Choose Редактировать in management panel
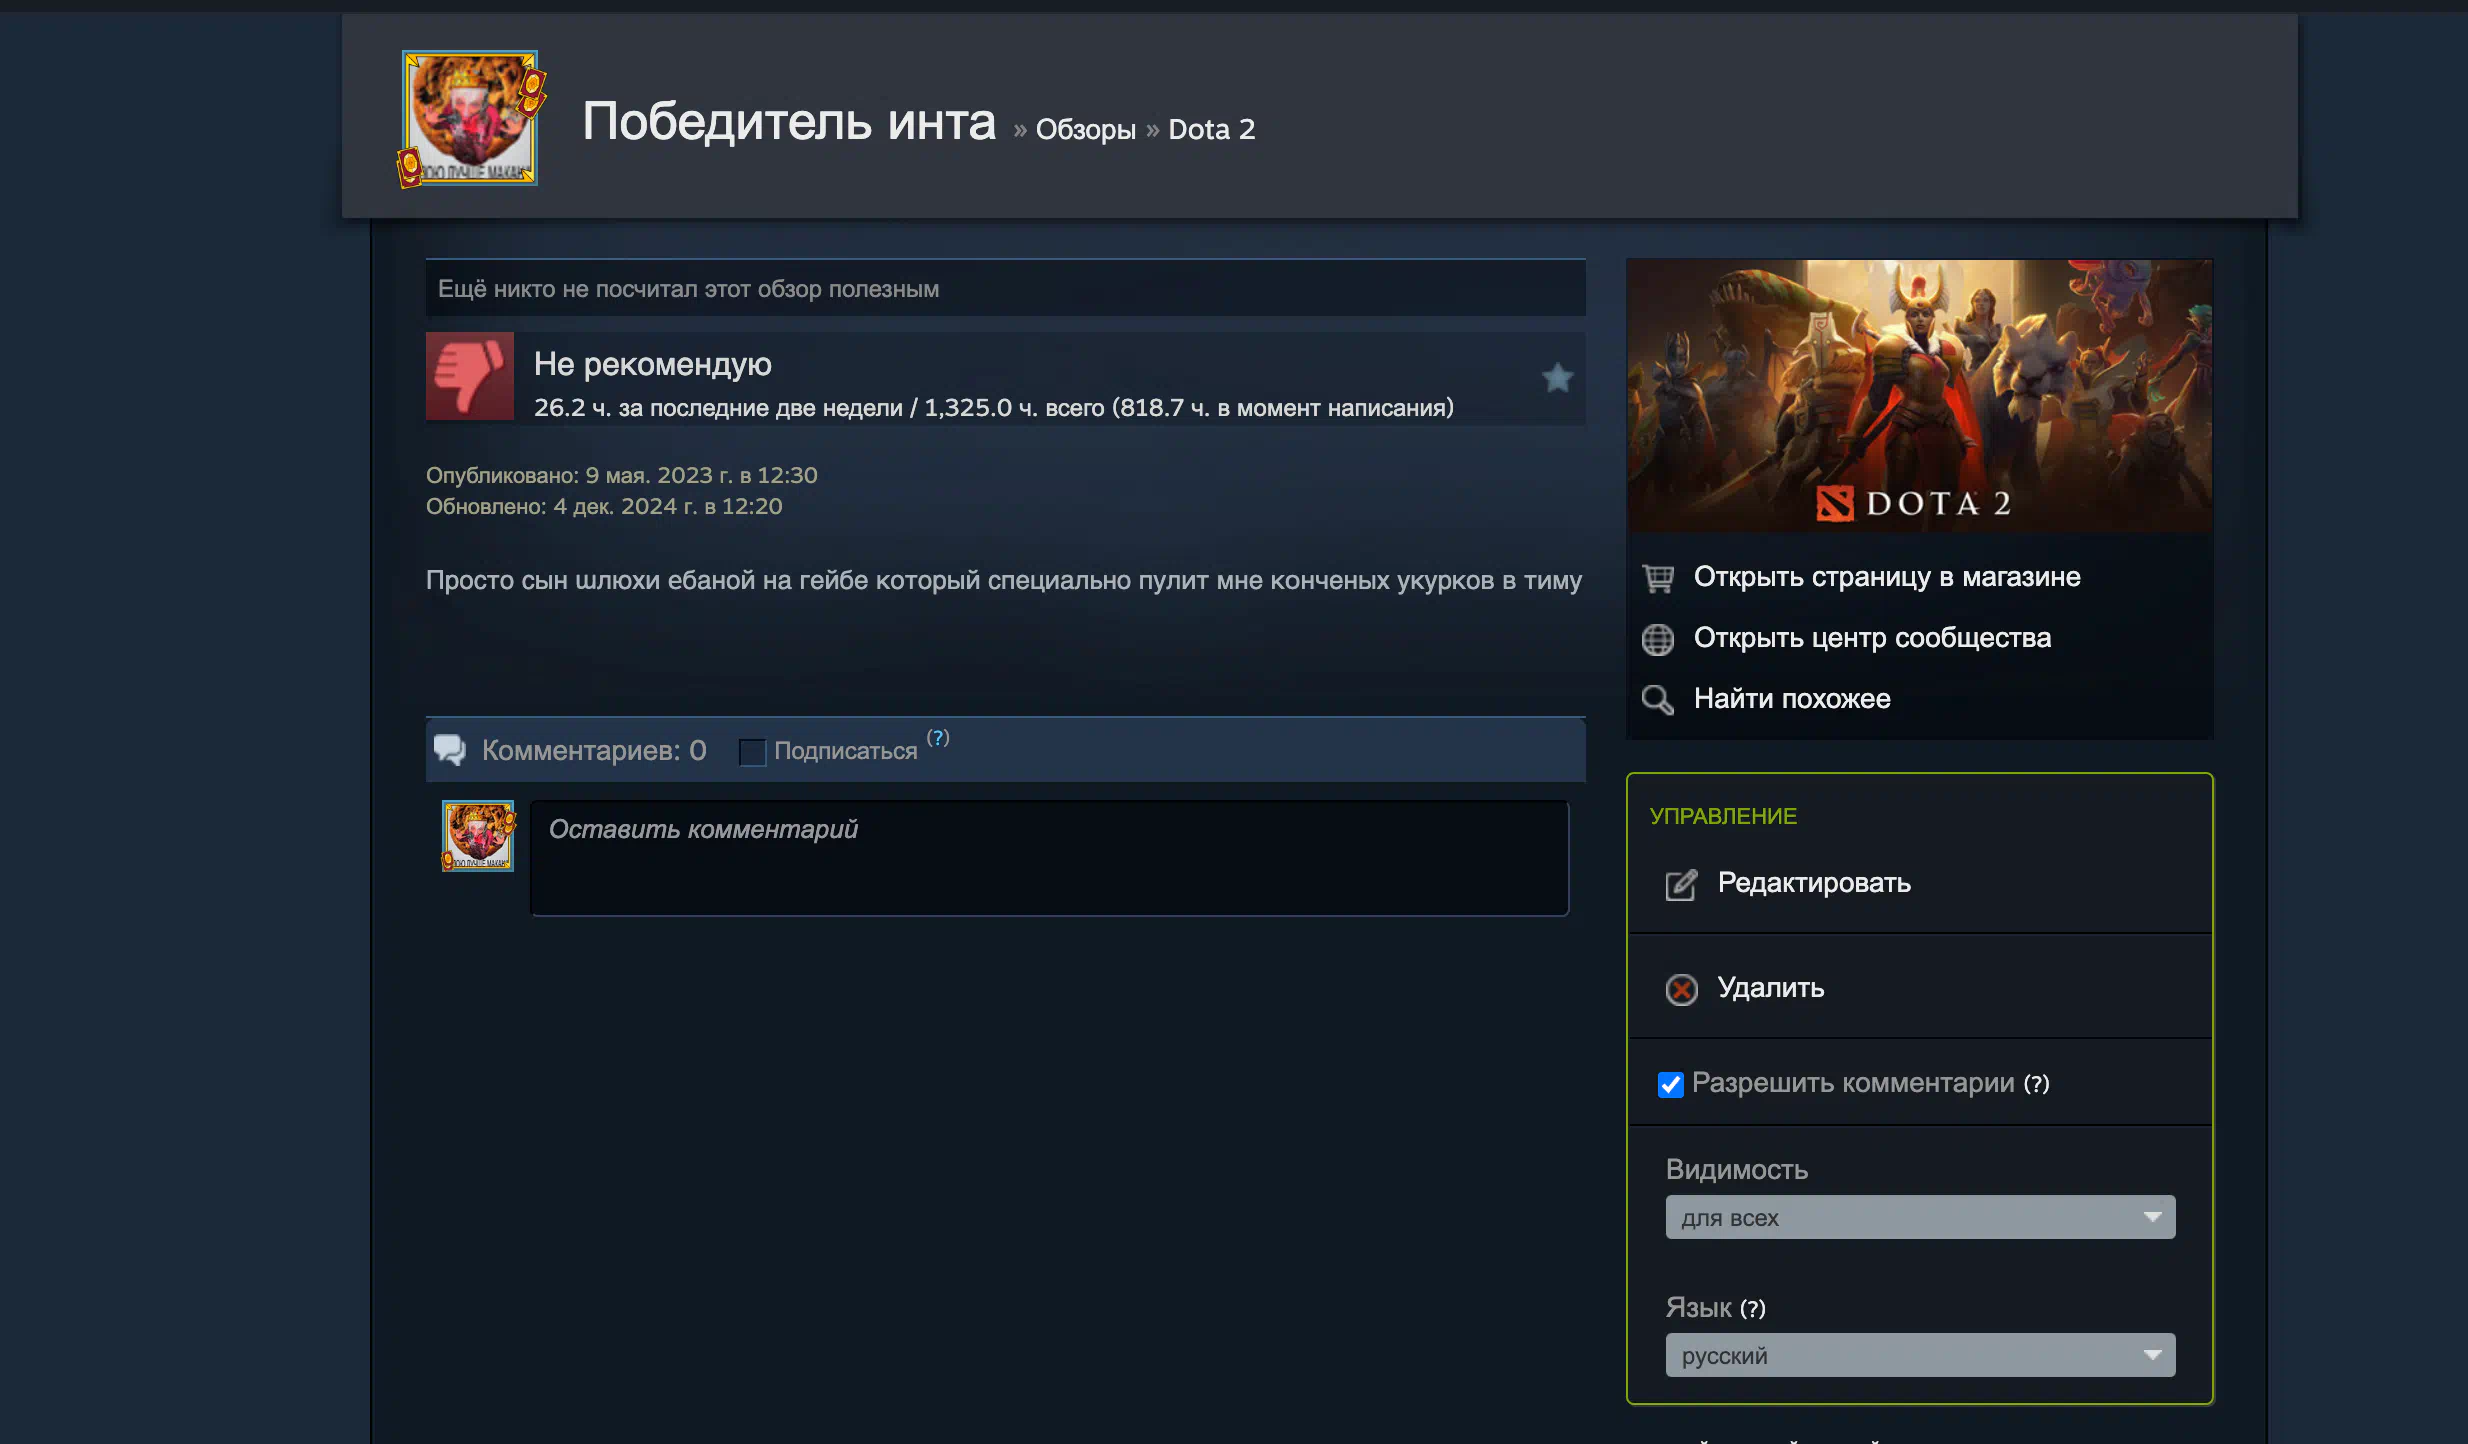 [1814, 883]
